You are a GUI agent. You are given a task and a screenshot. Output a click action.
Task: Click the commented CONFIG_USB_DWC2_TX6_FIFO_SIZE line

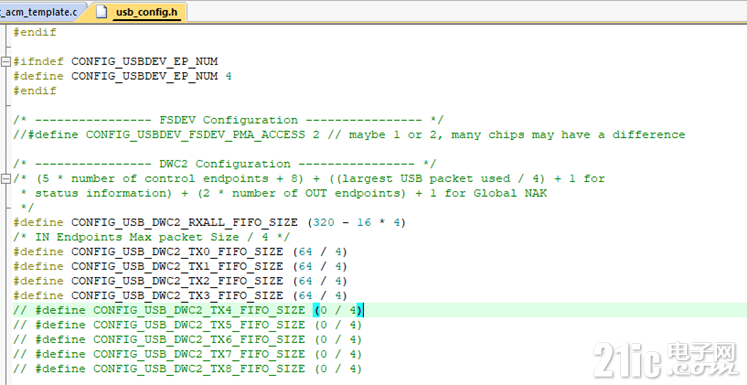(x=188, y=340)
